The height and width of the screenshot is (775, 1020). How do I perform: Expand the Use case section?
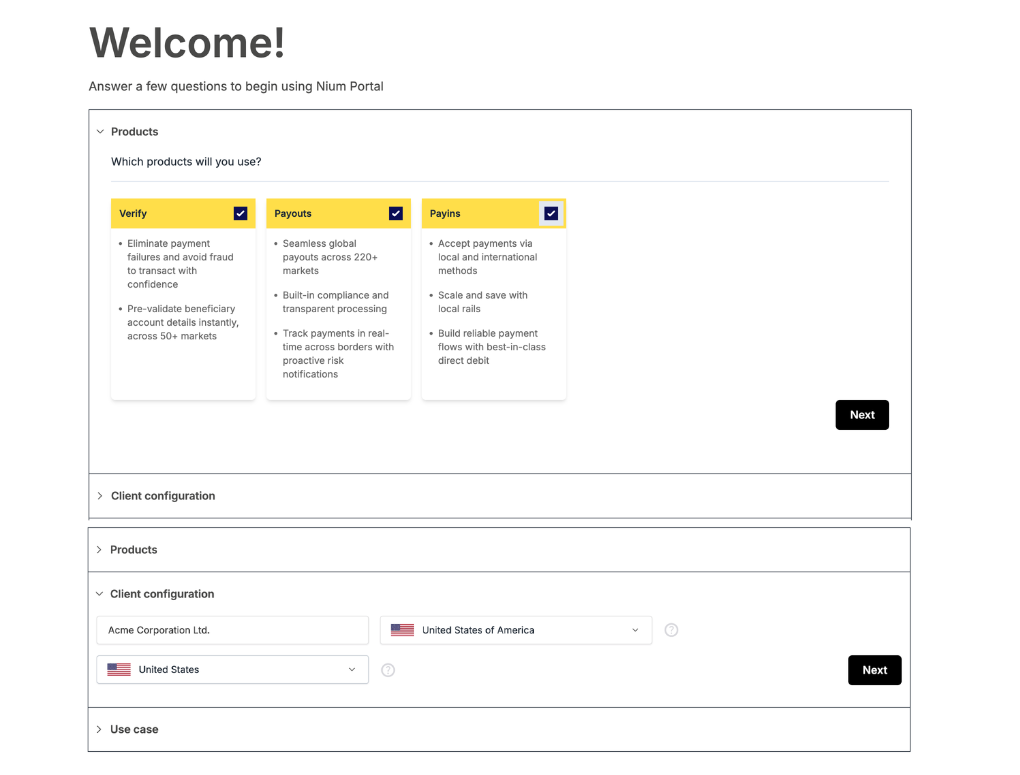point(500,729)
